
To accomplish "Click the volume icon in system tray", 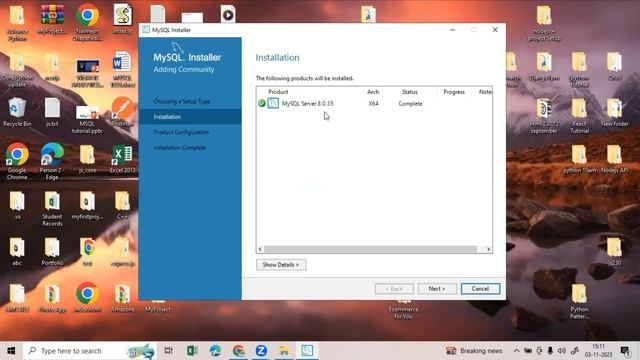I will click(562, 351).
